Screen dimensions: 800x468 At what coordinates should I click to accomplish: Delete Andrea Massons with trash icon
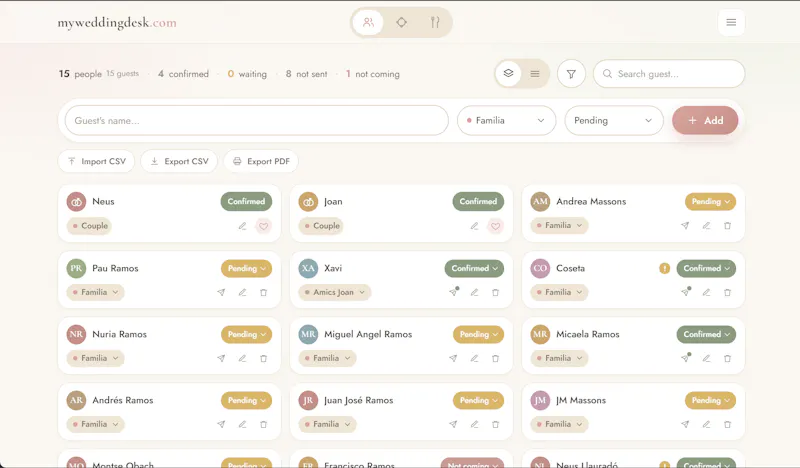pos(728,226)
